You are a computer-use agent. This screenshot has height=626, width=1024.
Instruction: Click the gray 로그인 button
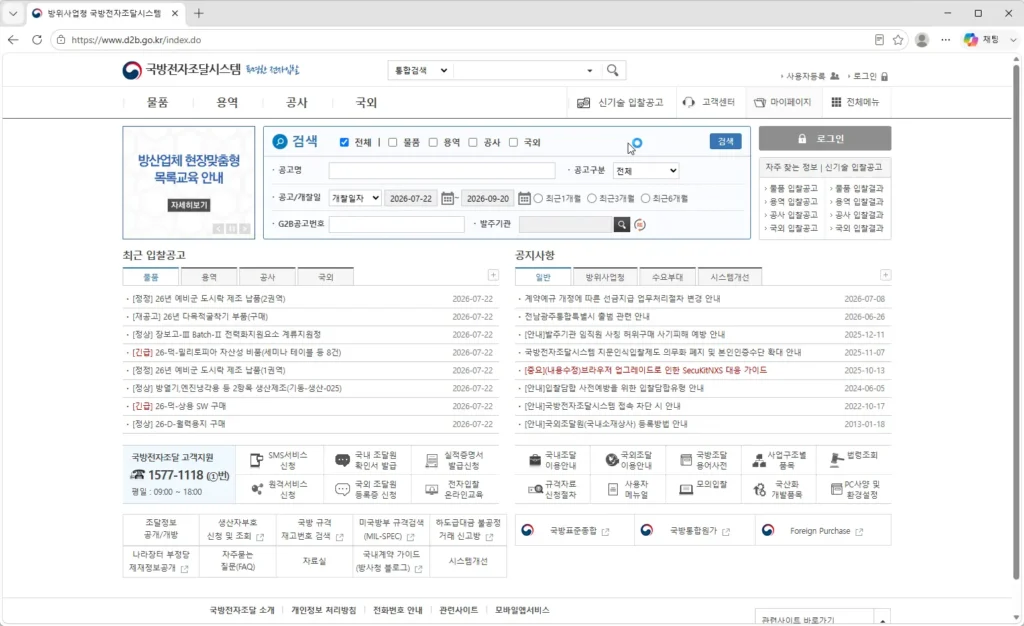825,138
